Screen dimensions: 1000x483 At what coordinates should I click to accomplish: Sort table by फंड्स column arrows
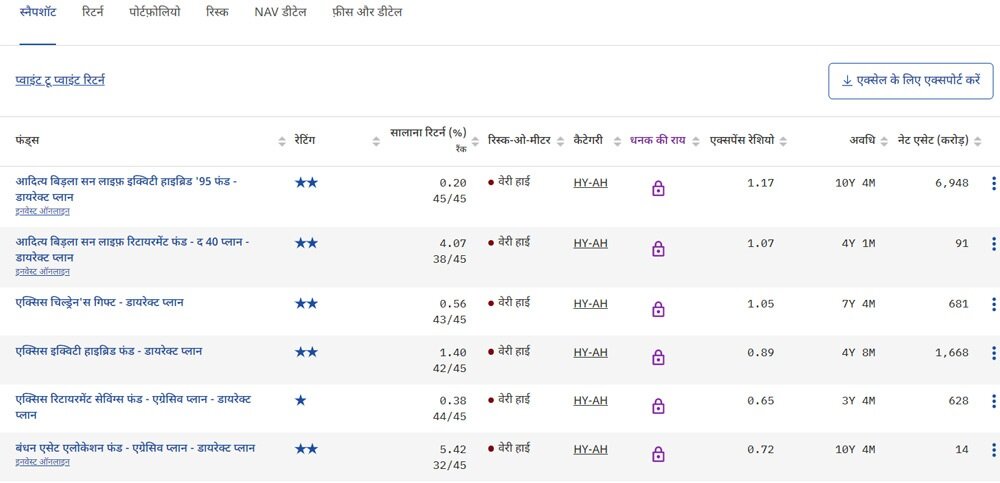[282, 142]
